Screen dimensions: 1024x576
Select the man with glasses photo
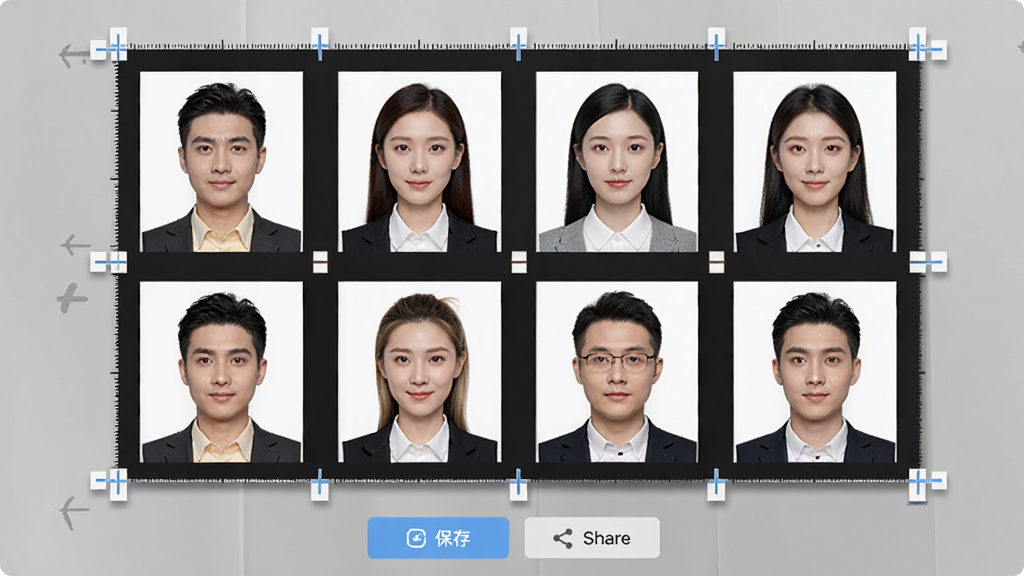617,372
